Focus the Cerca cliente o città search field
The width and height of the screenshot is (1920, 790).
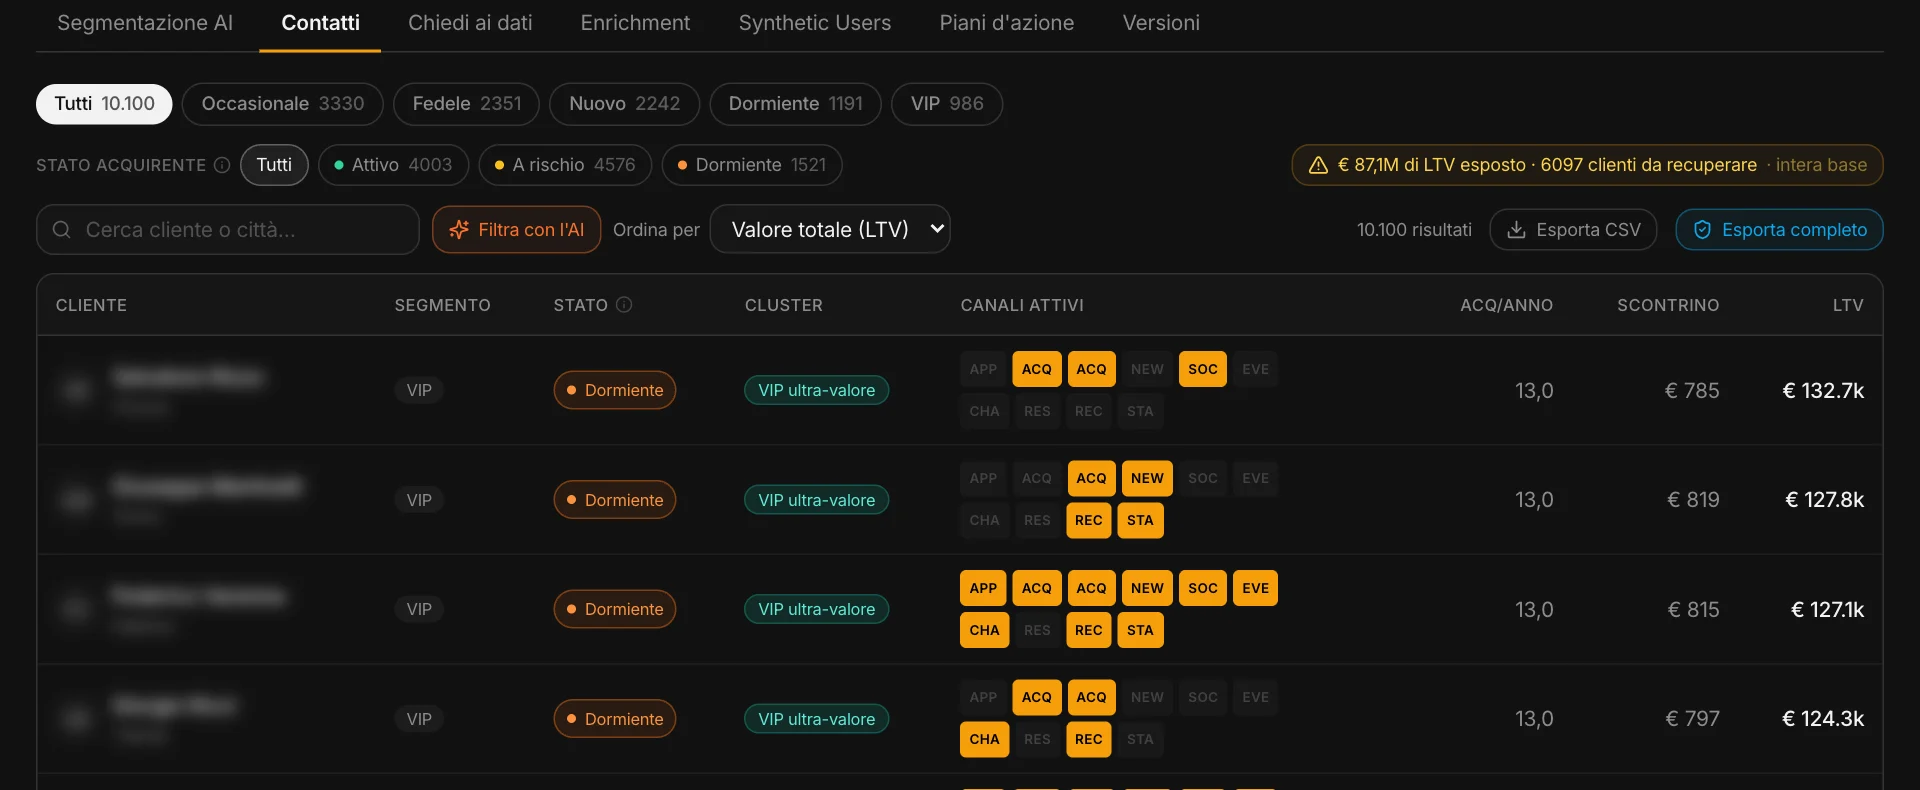point(228,230)
